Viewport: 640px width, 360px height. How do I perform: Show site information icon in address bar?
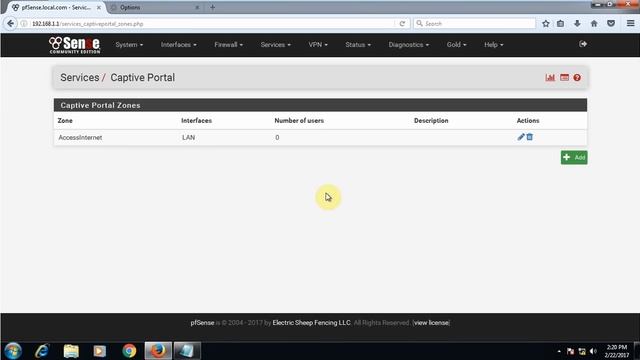click(24, 24)
